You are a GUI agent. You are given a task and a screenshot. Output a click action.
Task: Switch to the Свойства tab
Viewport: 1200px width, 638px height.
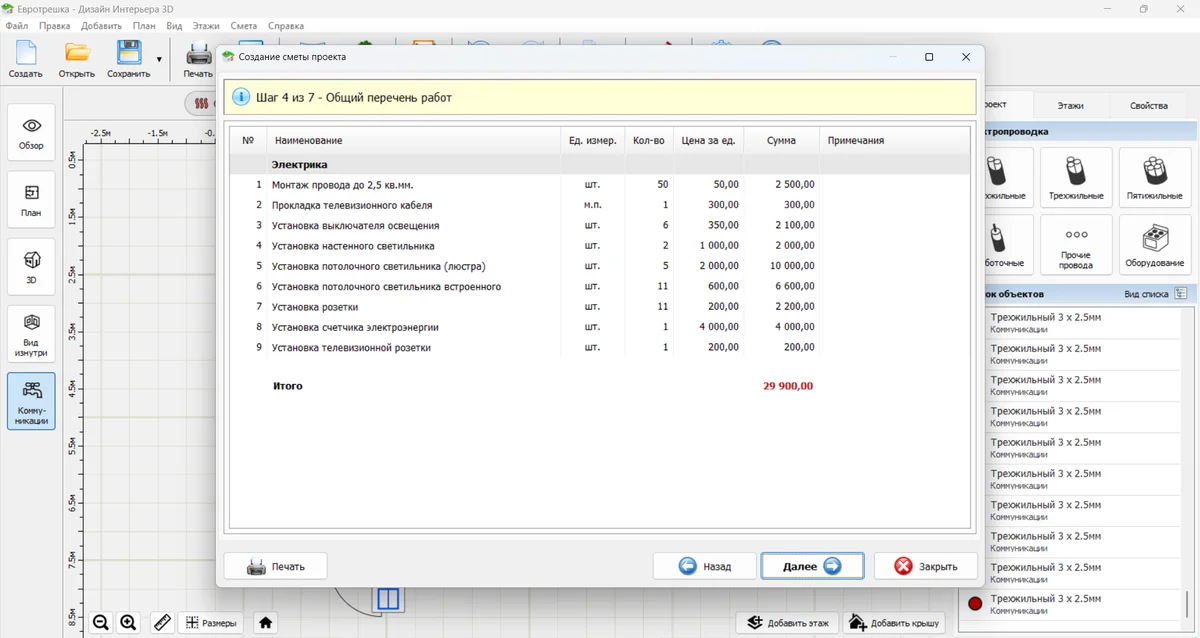[x=1148, y=105]
